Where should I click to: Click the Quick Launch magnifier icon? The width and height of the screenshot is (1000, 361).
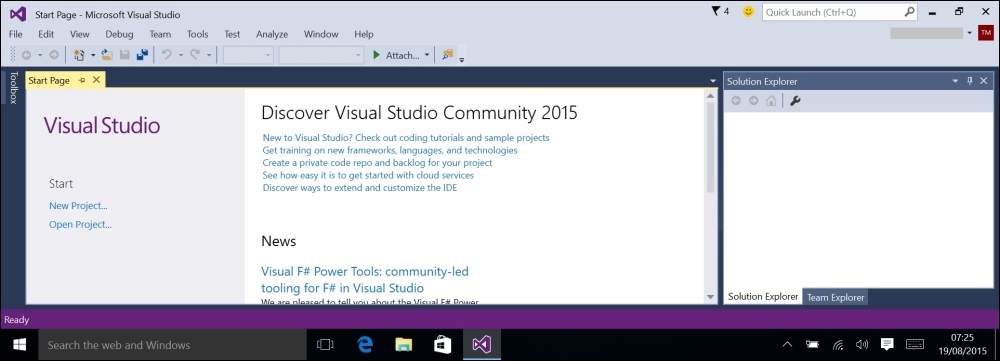coord(909,11)
